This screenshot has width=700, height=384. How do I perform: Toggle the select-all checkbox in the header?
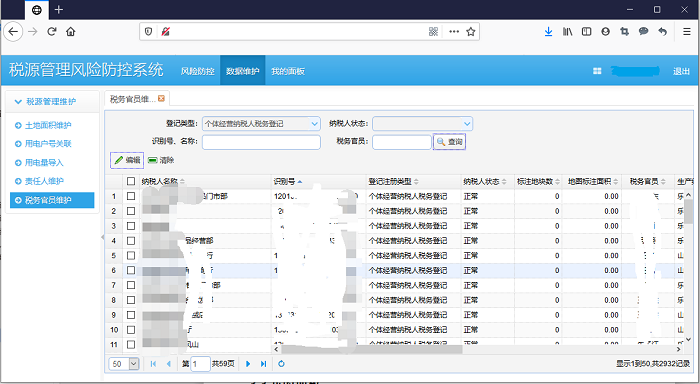(131, 181)
